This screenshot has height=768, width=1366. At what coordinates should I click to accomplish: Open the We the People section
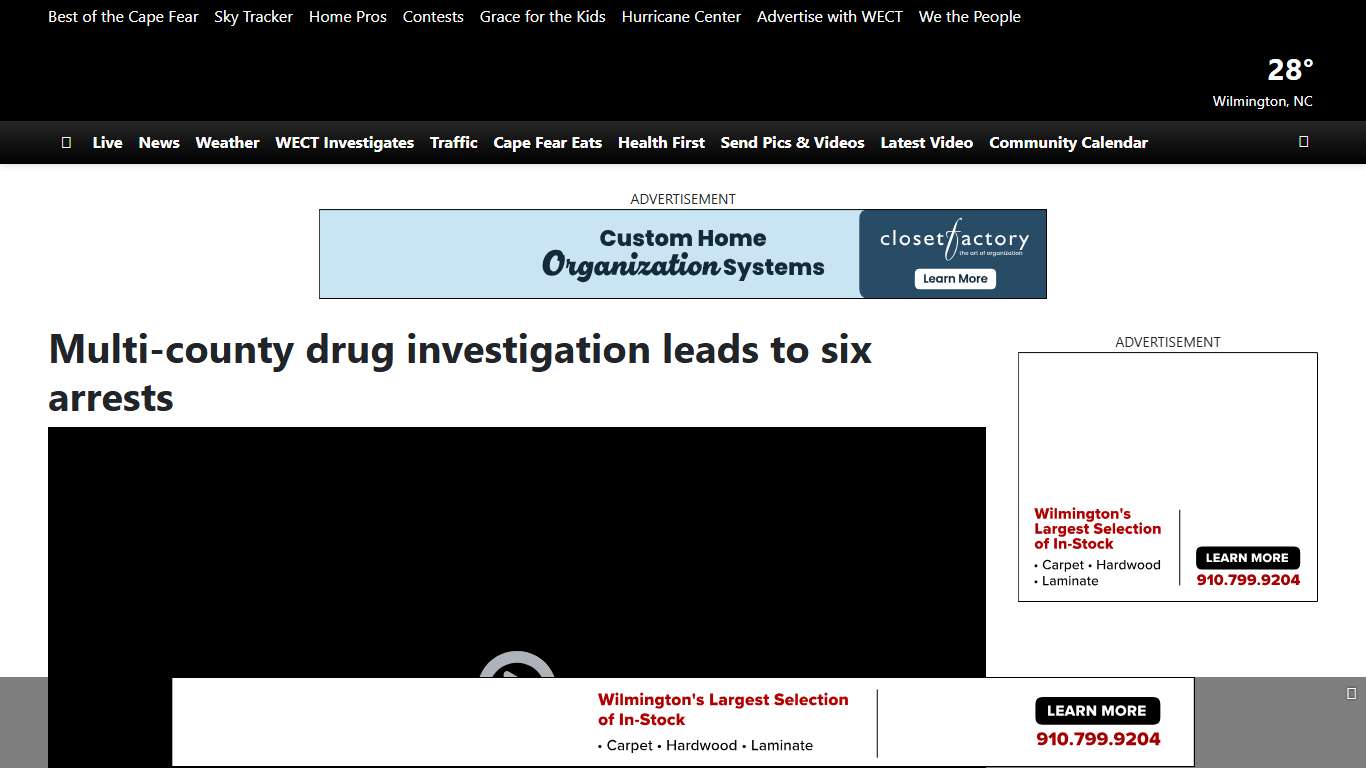tap(969, 16)
